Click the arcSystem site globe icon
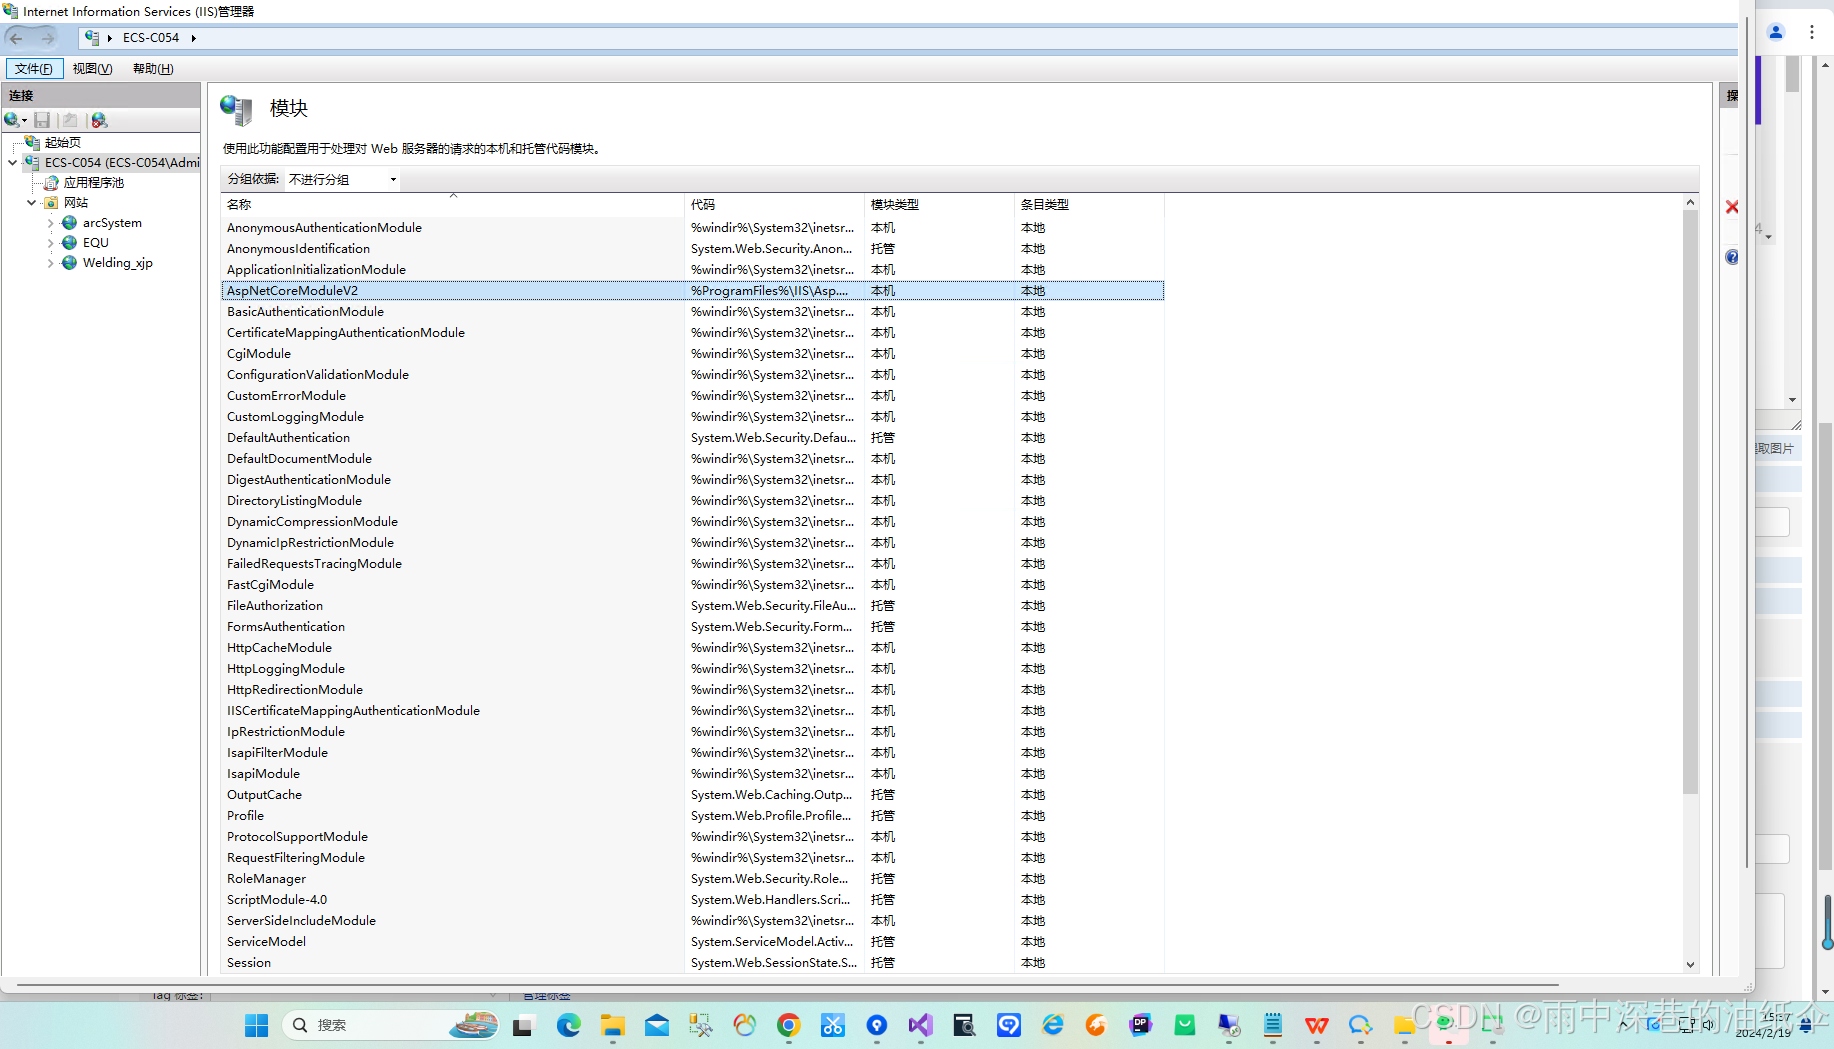Image resolution: width=1834 pixels, height=1049 pixels. pos(69,222)
